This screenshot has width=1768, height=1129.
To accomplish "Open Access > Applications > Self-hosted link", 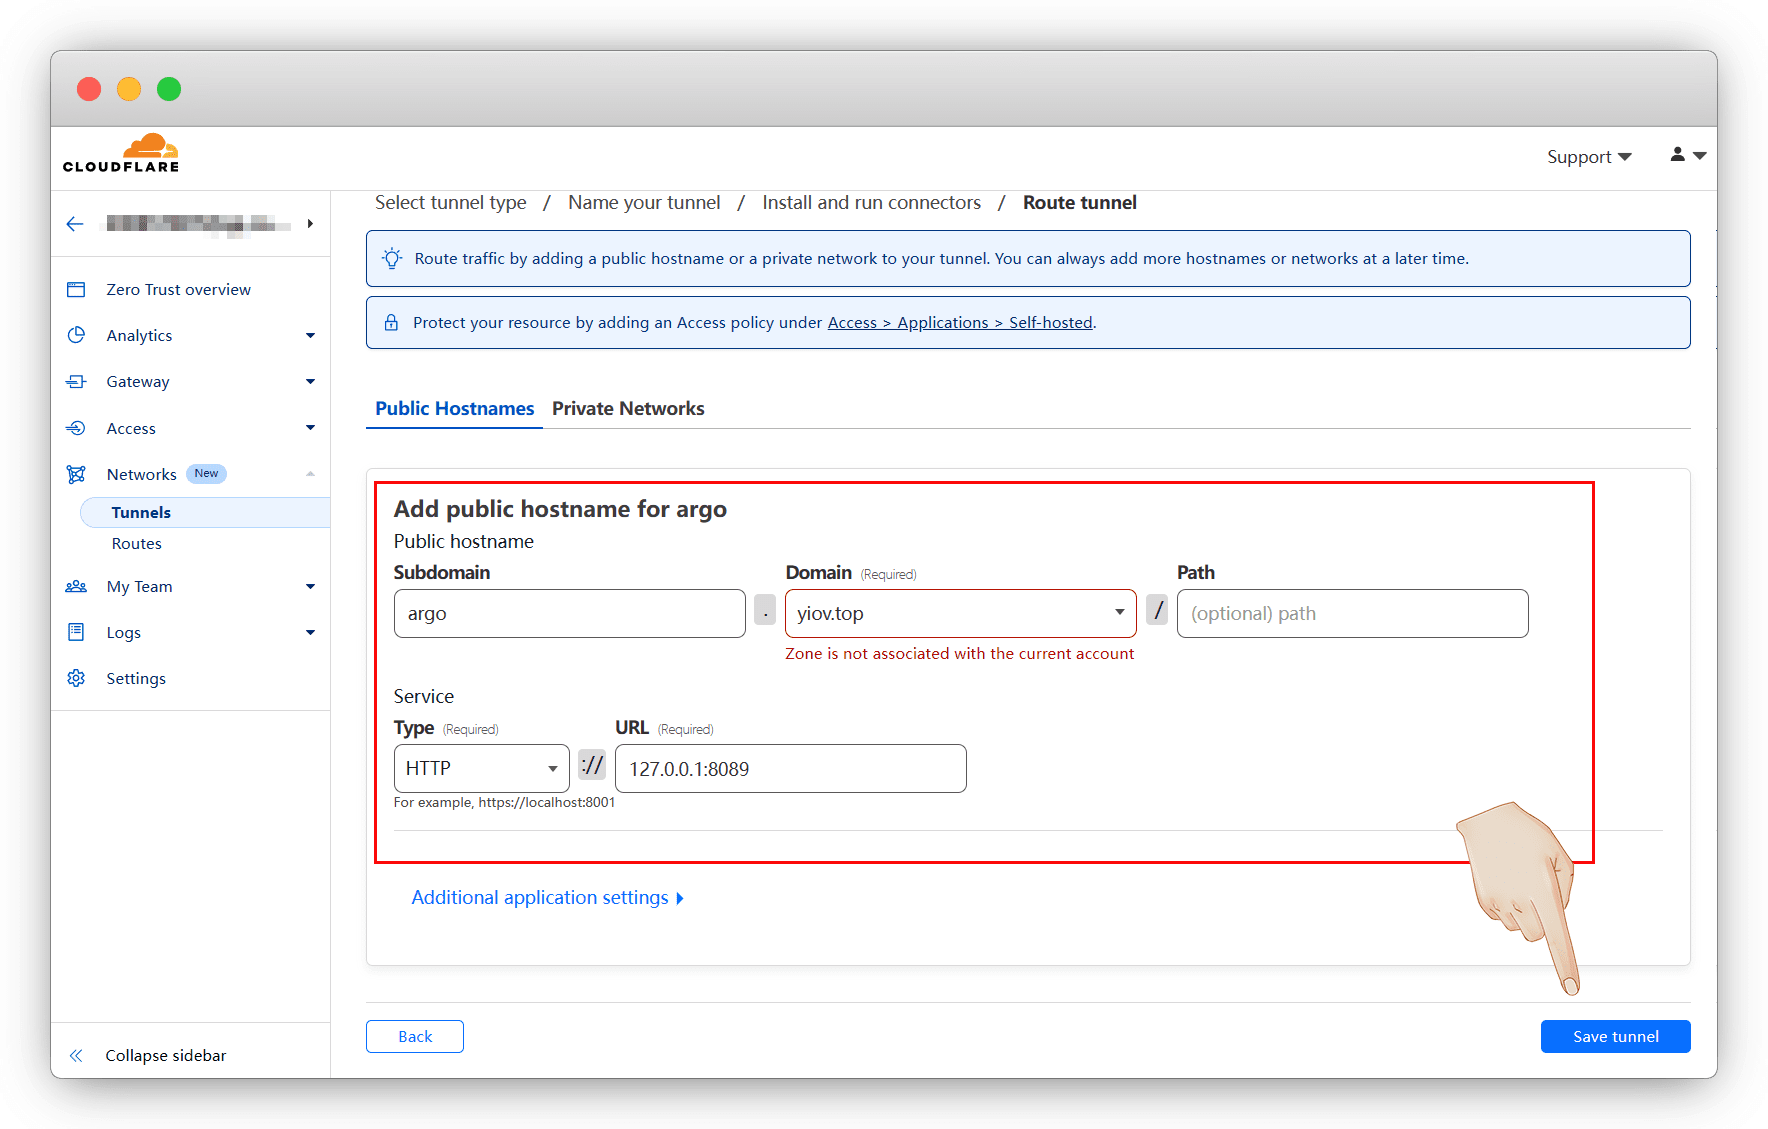I will [960, 323].
